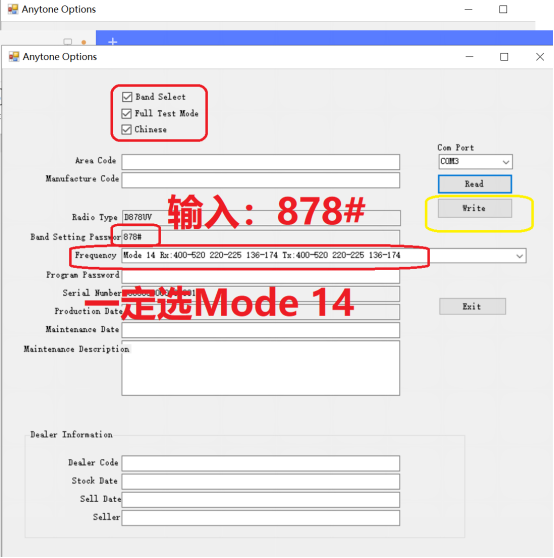
Task: Click the Production Date field
Action: coord(260,312)
